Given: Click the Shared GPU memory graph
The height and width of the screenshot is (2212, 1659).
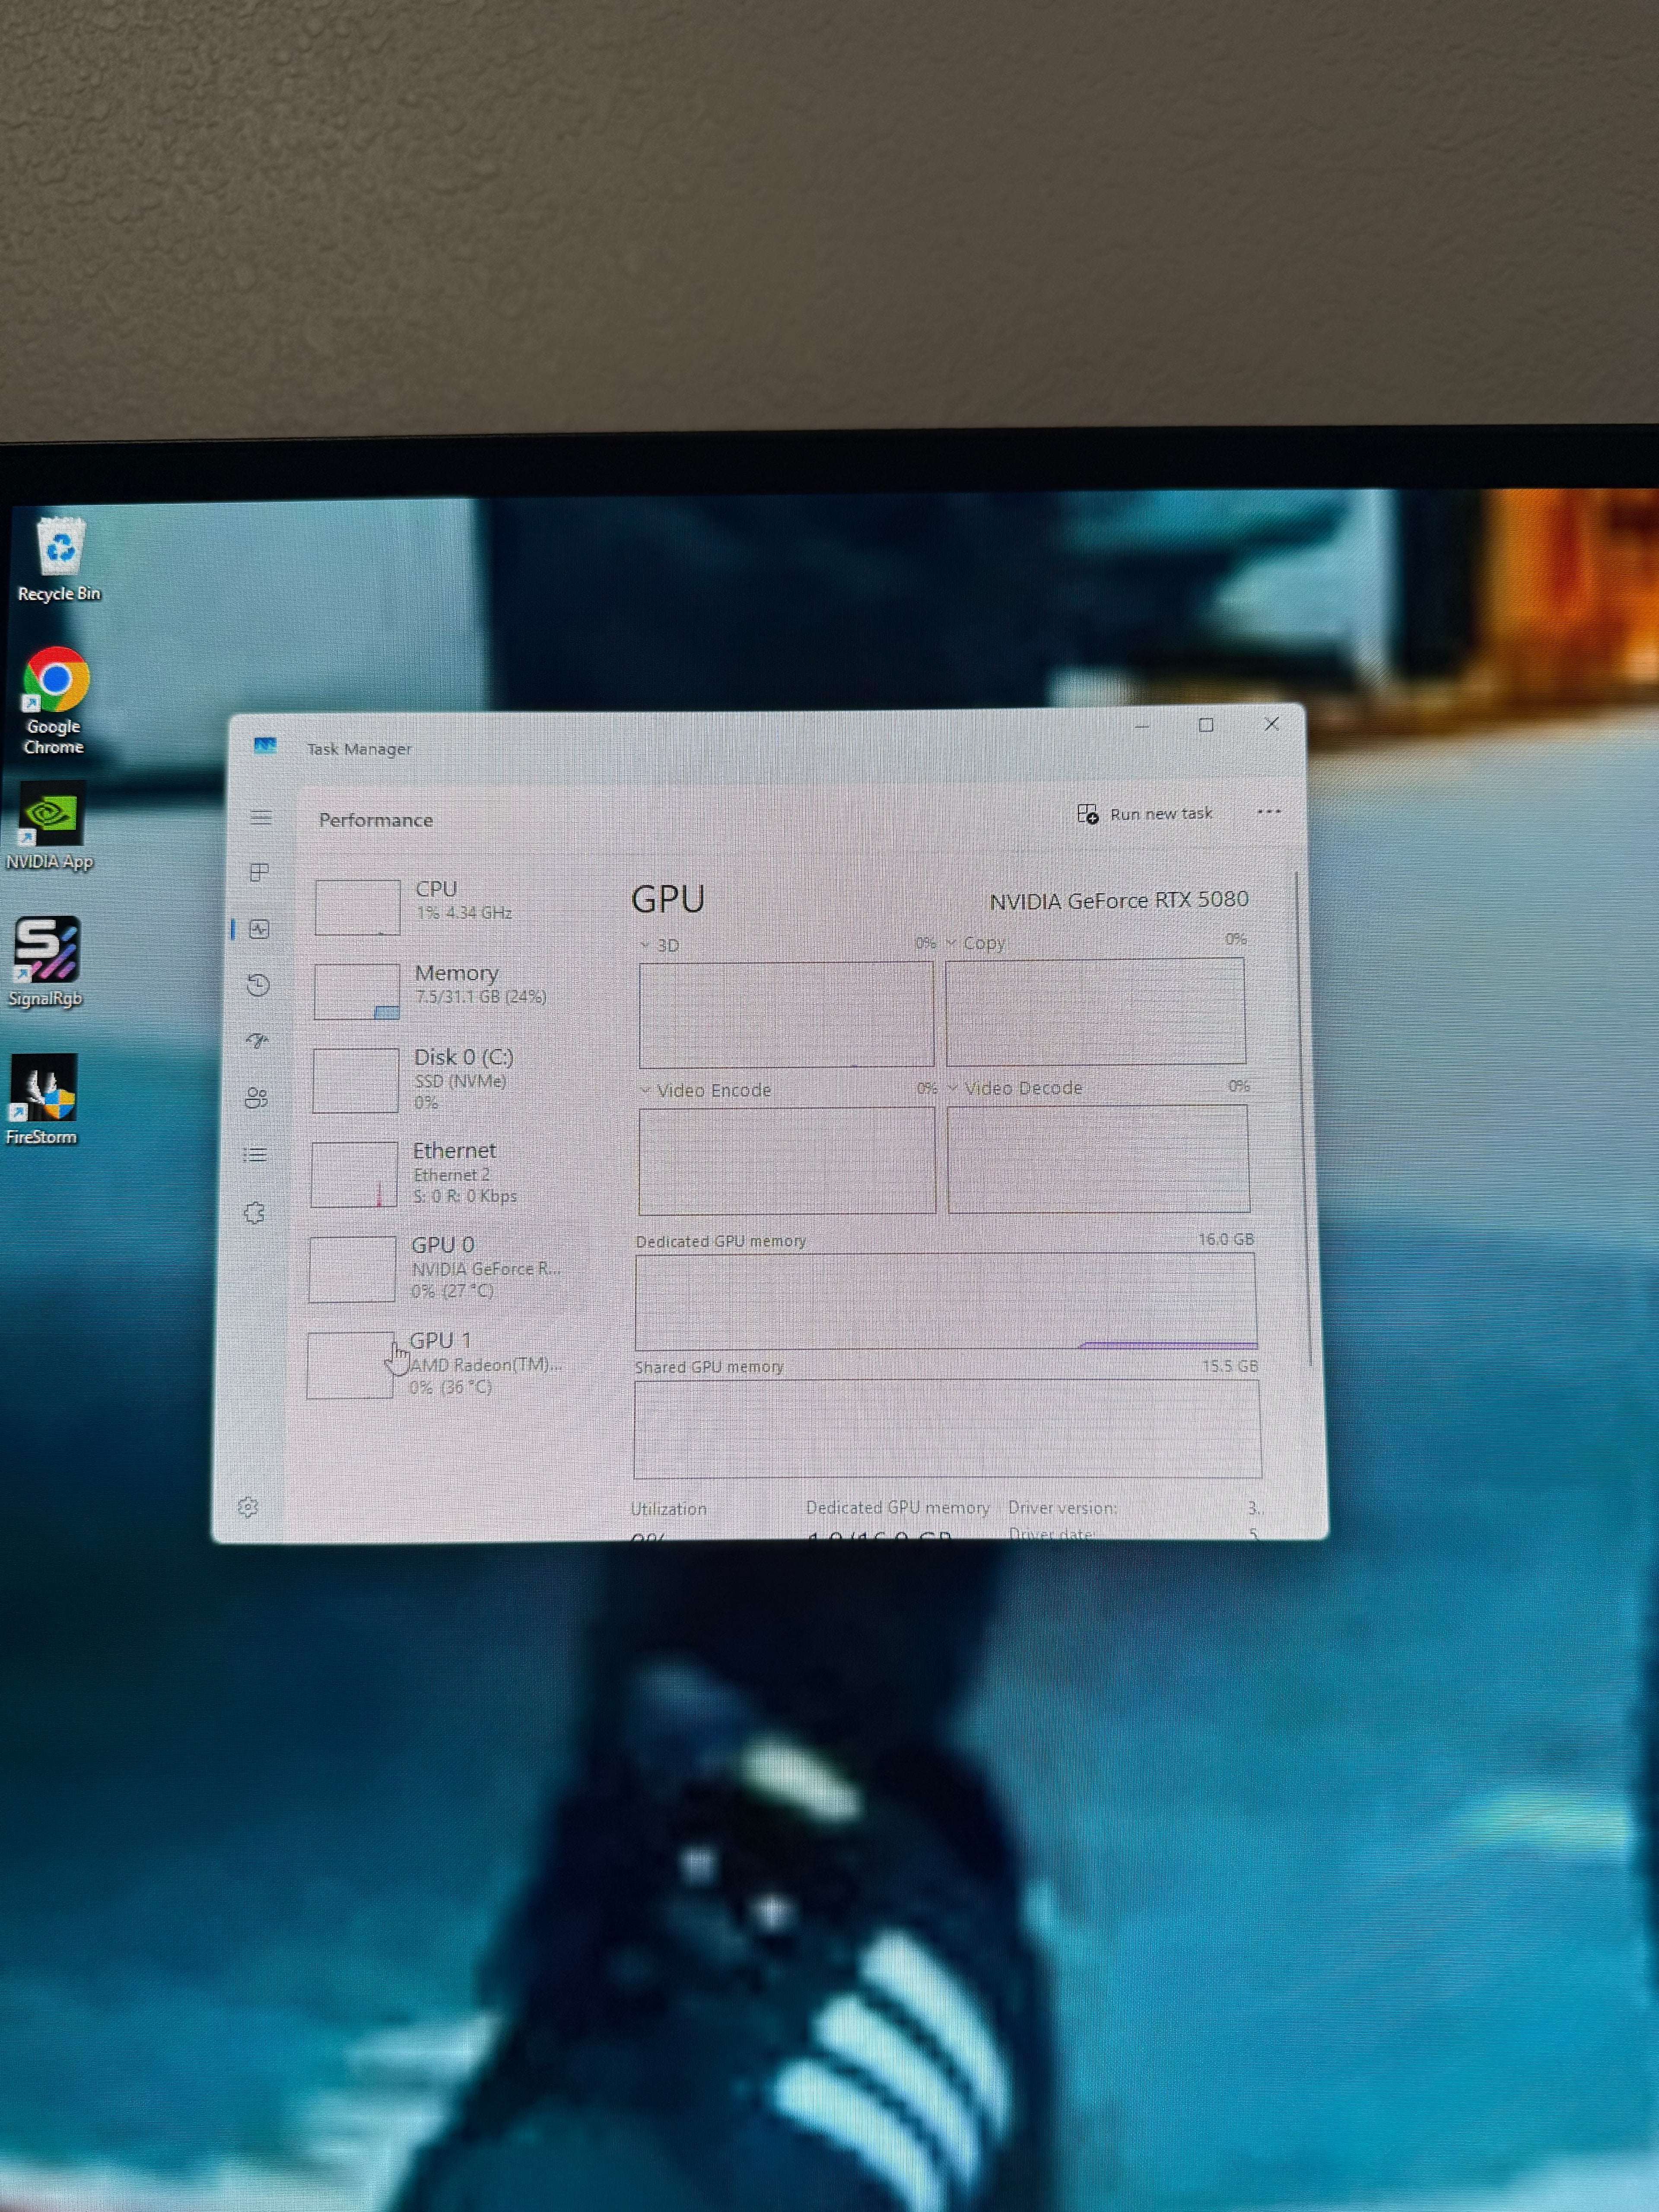Looking at the screenshot, I should [947, 1429].
